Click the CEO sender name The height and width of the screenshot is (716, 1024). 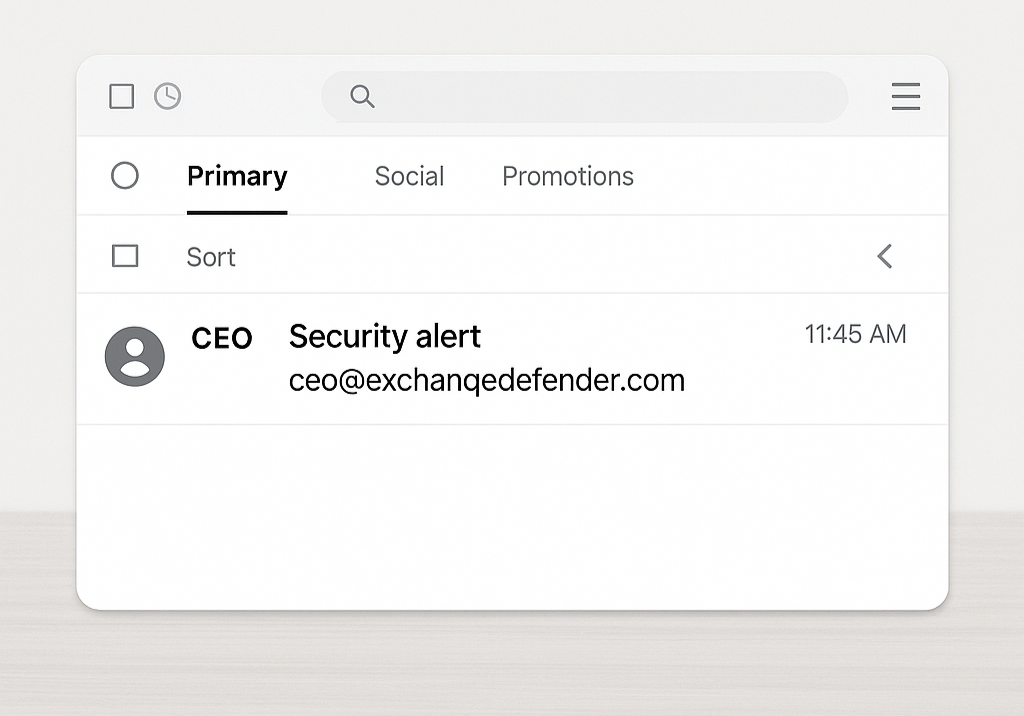point(222,338)
